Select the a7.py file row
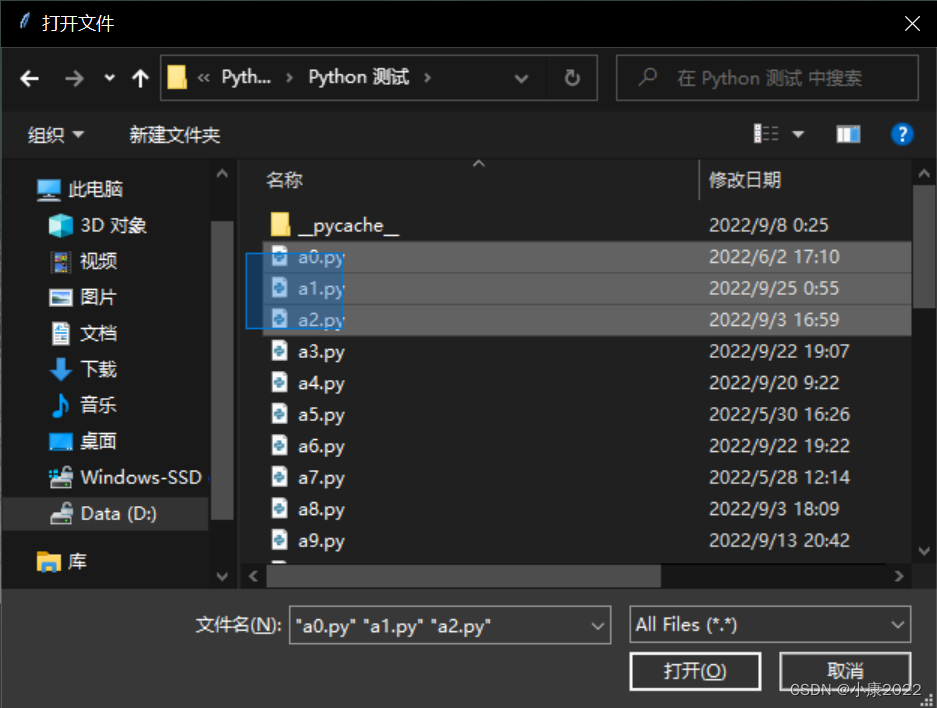The width and height of the screenshot is (937, 708). 320,477
